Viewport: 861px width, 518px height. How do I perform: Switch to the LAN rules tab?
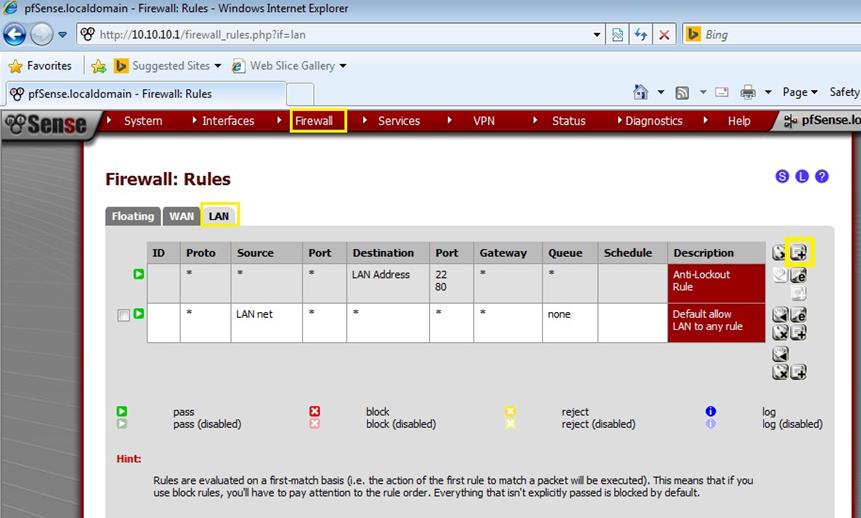click(219, 216)
